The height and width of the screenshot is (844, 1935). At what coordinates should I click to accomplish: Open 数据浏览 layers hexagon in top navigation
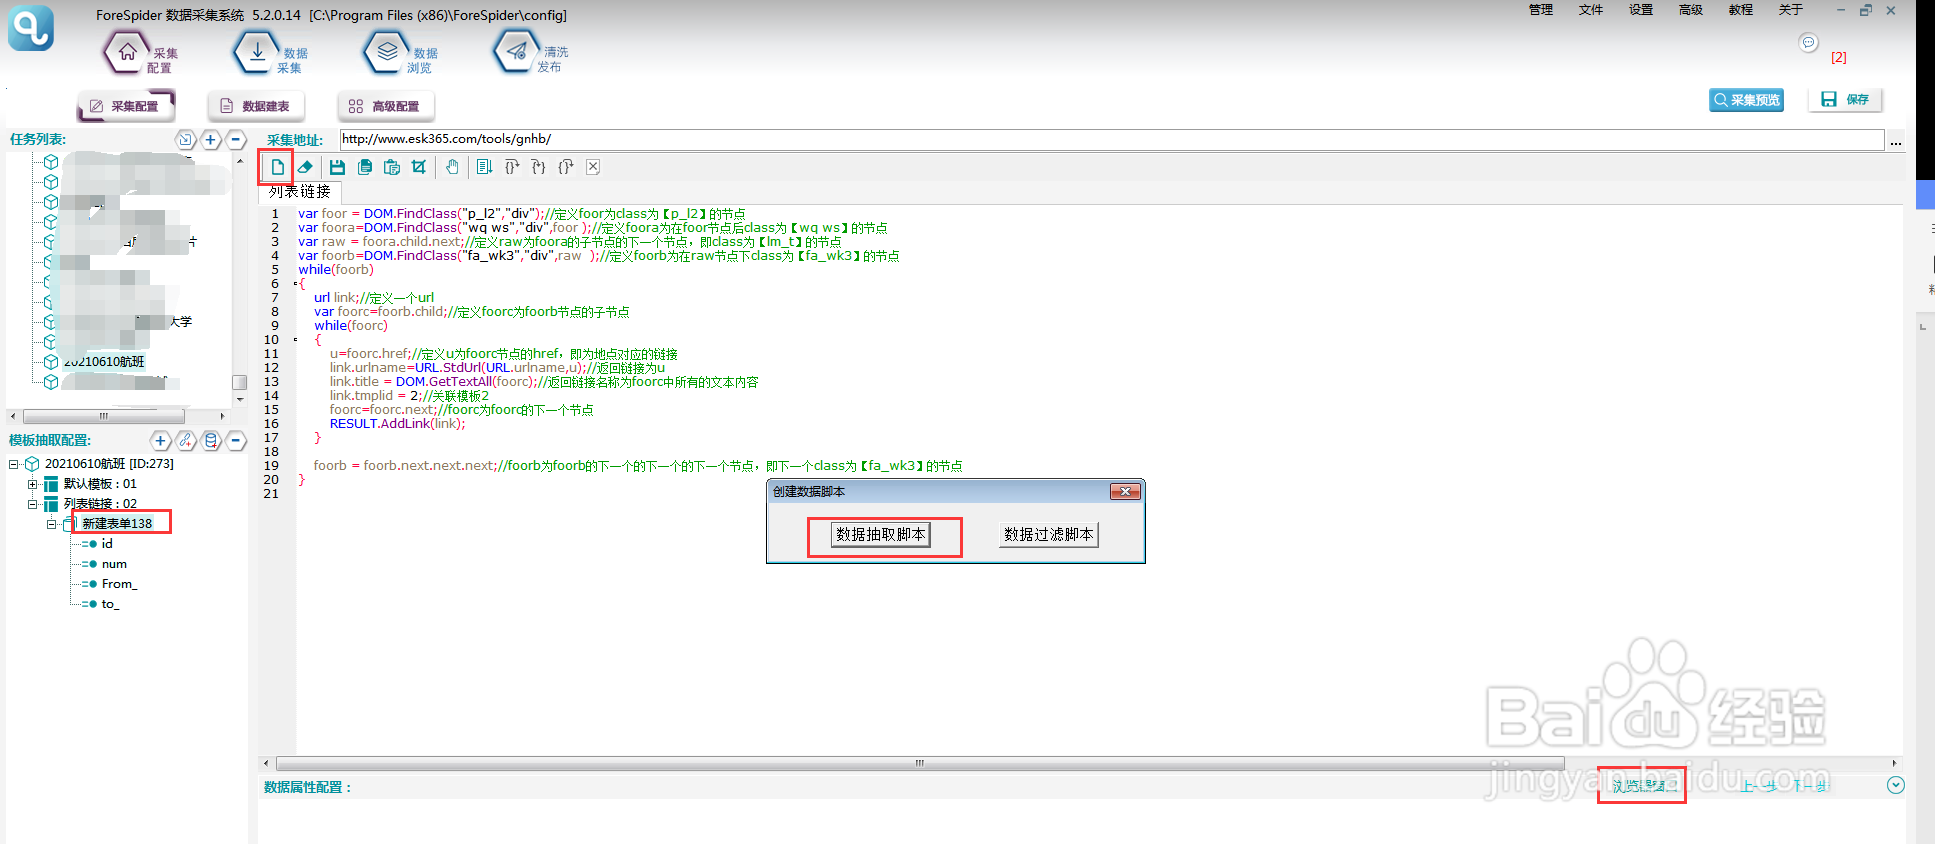tap(387, 52)
